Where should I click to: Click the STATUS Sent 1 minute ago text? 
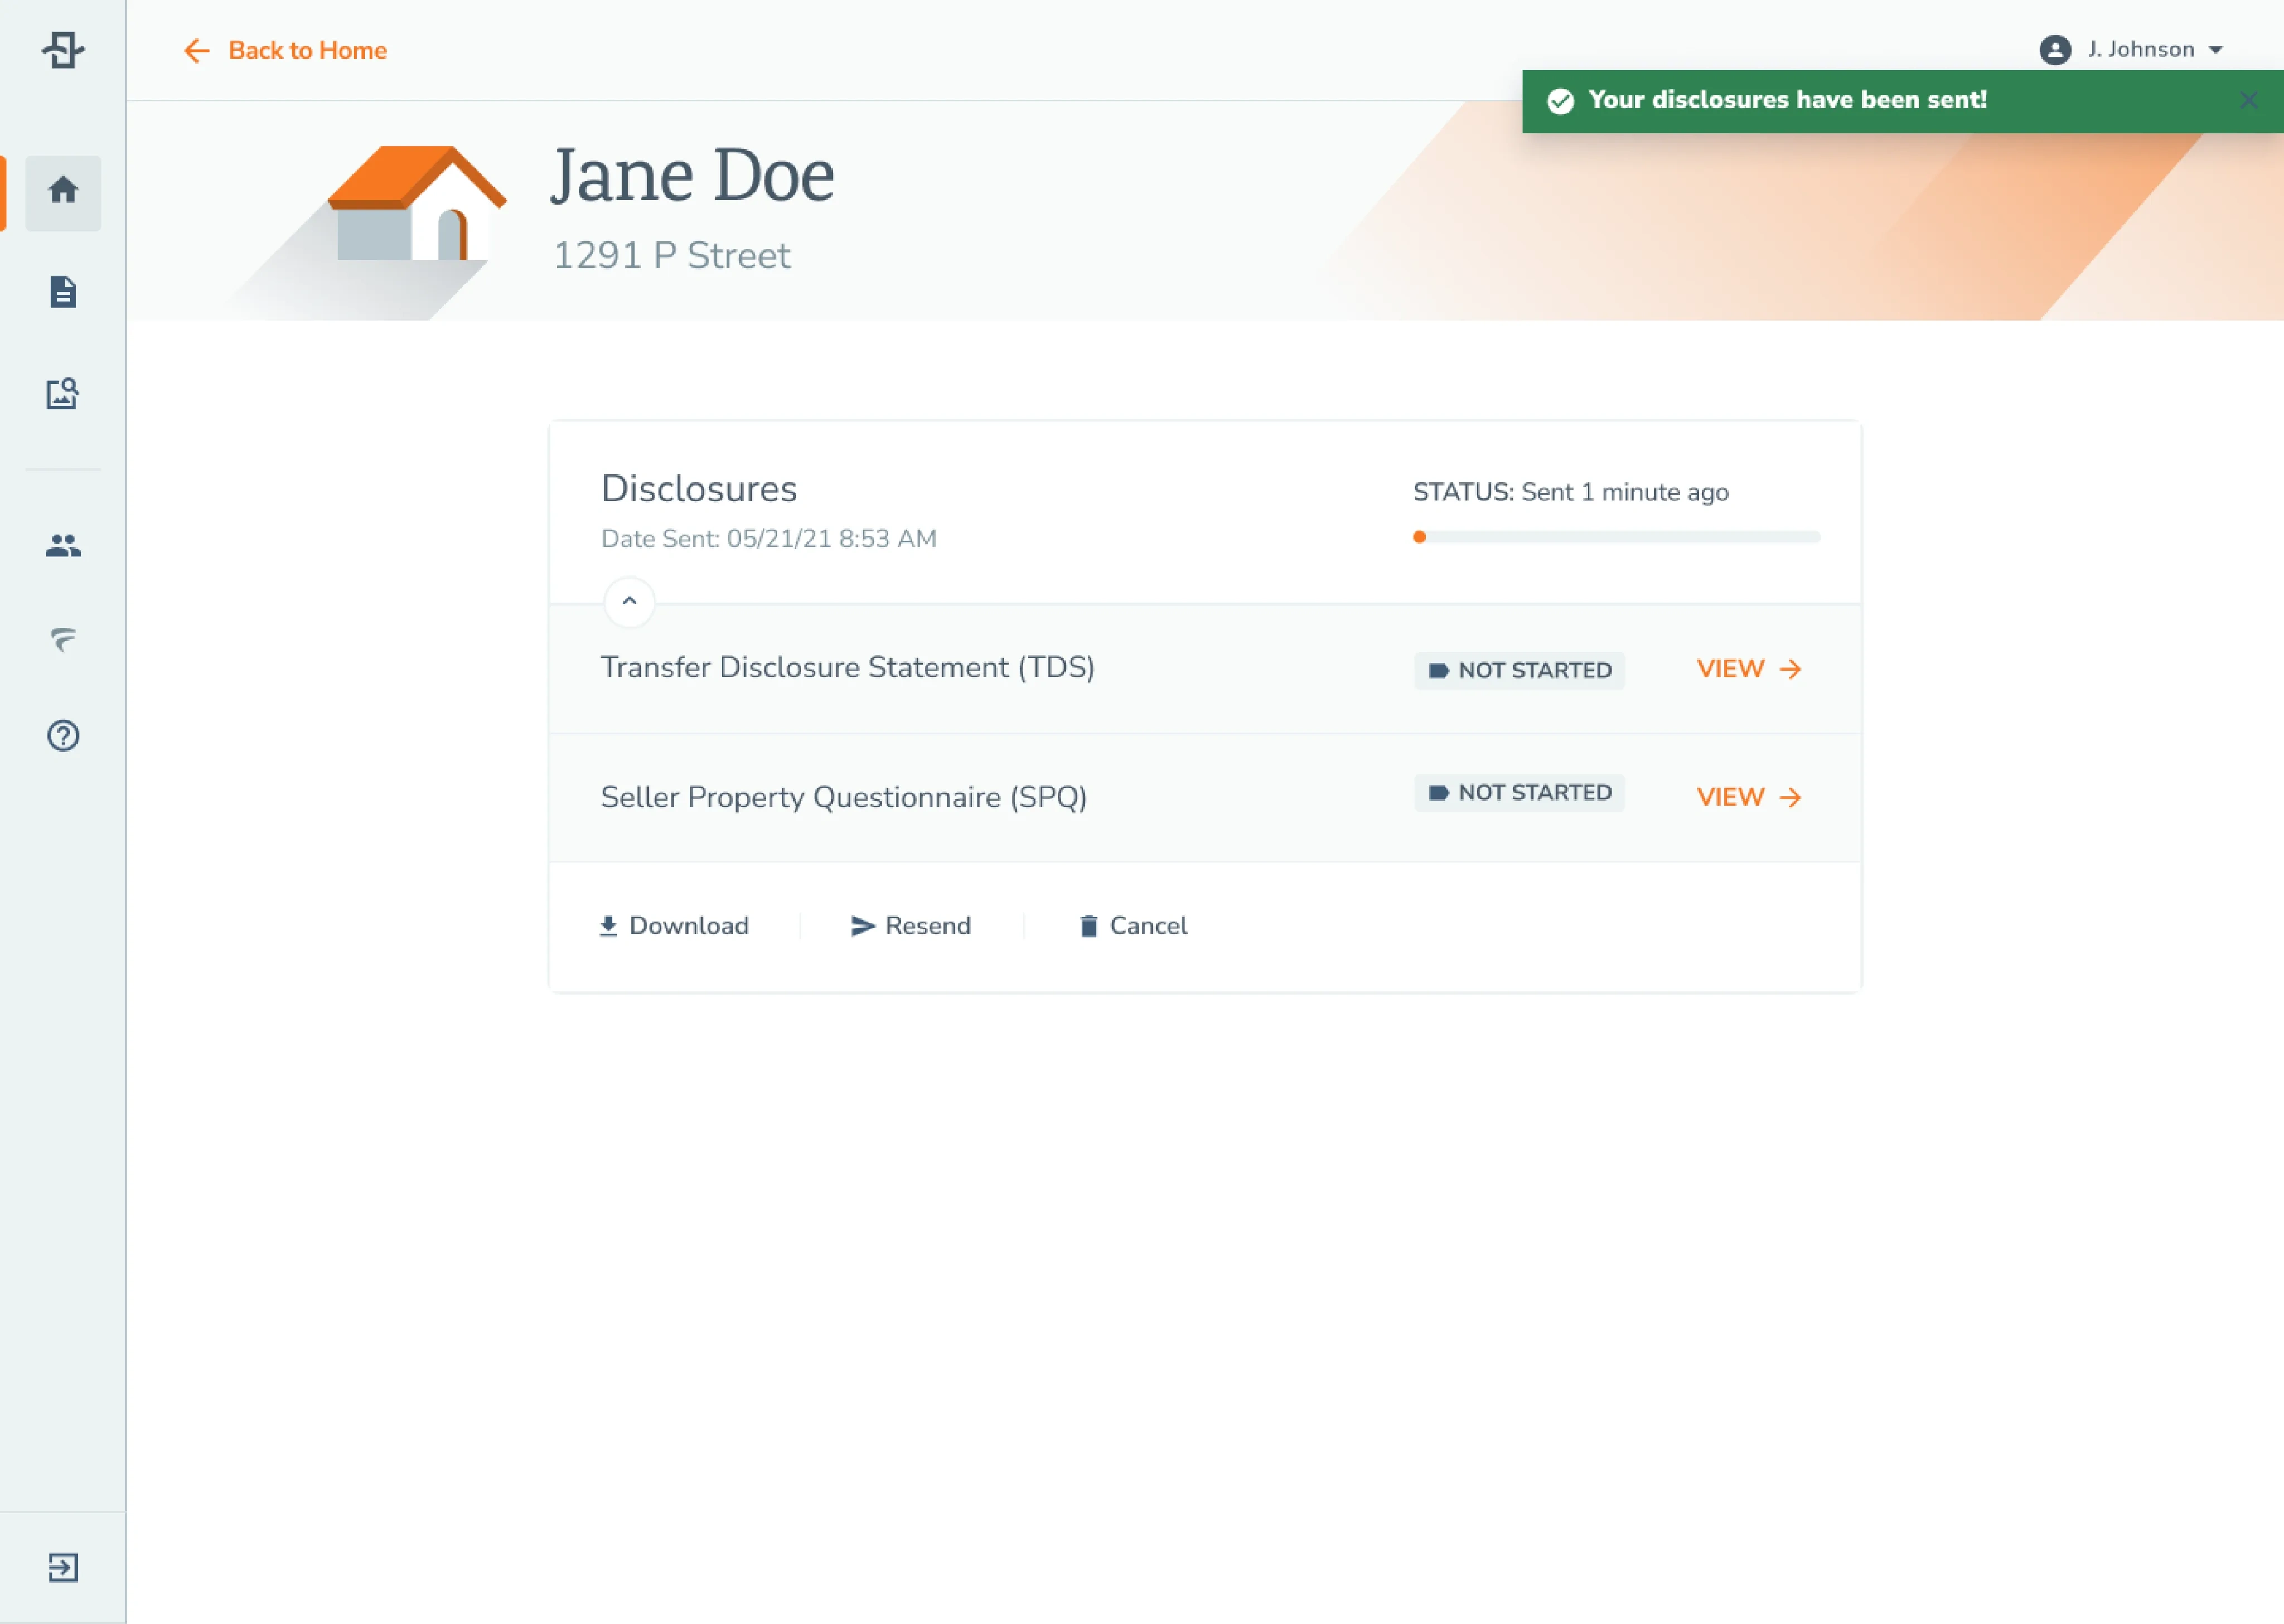tap(1570, 492)
